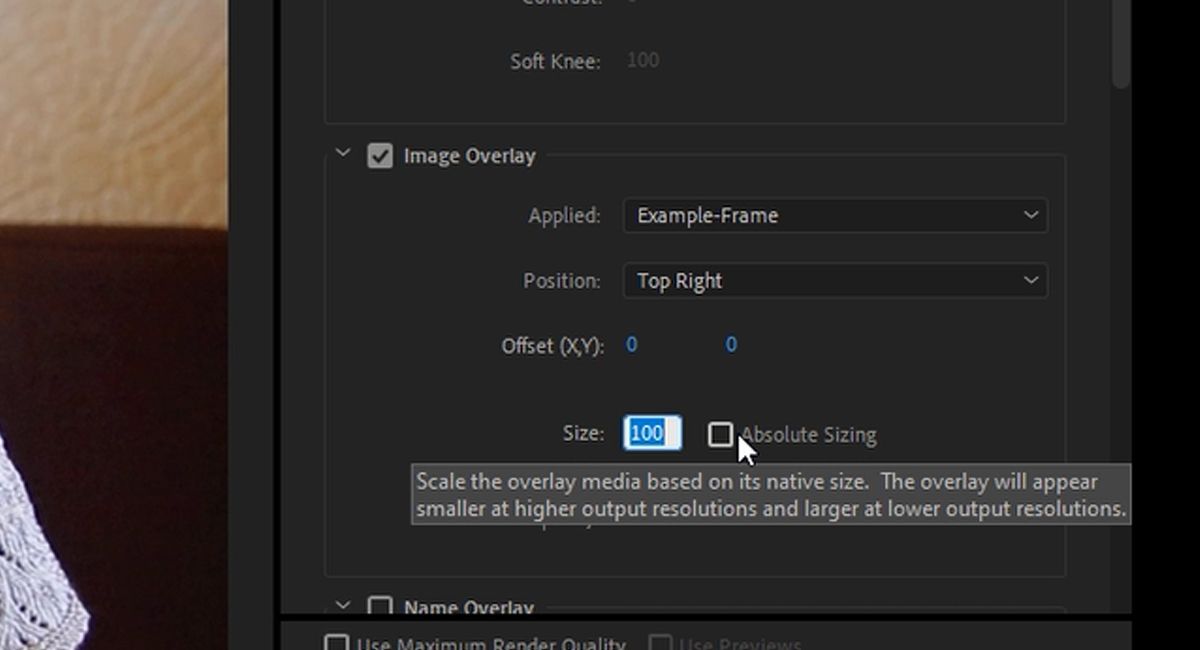Enable the Absolute Sizing option
1200x650 pixels.
point(723,434)
